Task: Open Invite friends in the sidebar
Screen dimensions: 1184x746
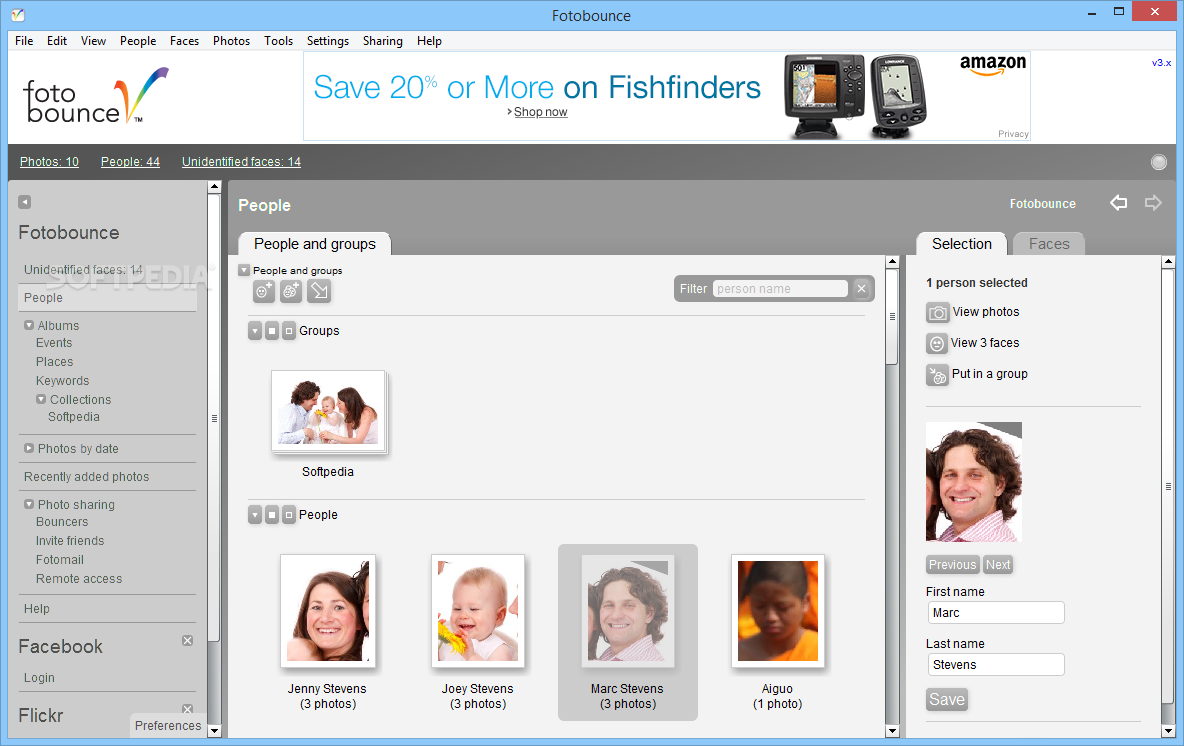Action: (70, 541)
